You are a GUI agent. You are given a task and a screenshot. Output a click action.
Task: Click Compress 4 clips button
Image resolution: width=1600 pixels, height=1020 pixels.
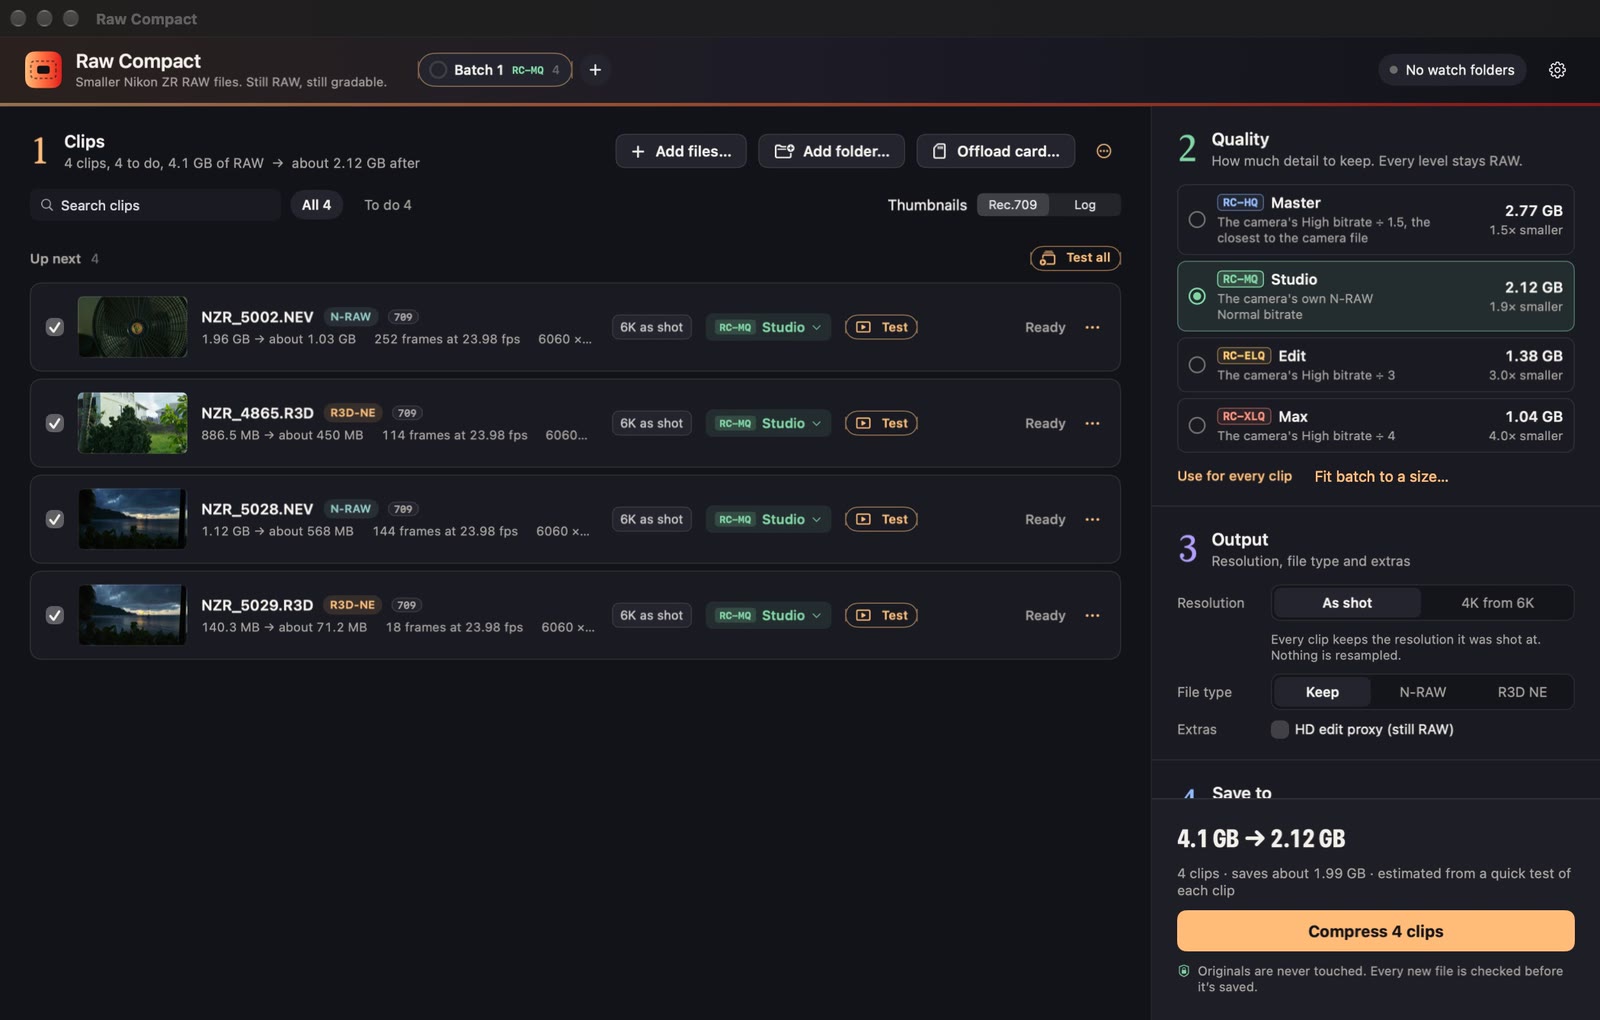point(1375,931)
